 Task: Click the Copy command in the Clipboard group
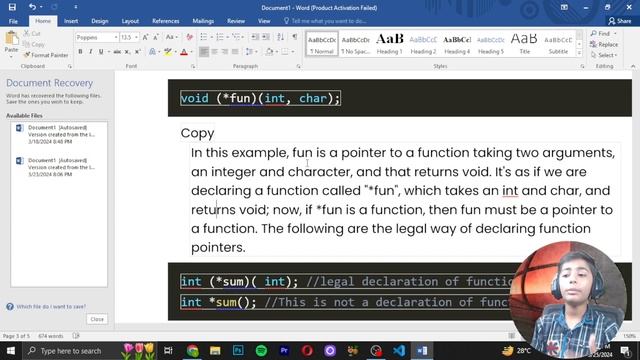tap(34, 44)
